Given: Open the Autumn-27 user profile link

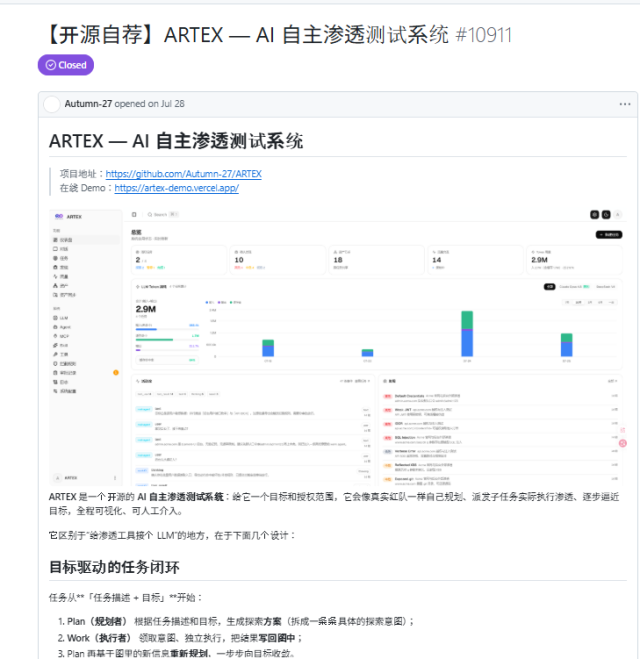Looking at the screenshot, I should coord(88,104).
